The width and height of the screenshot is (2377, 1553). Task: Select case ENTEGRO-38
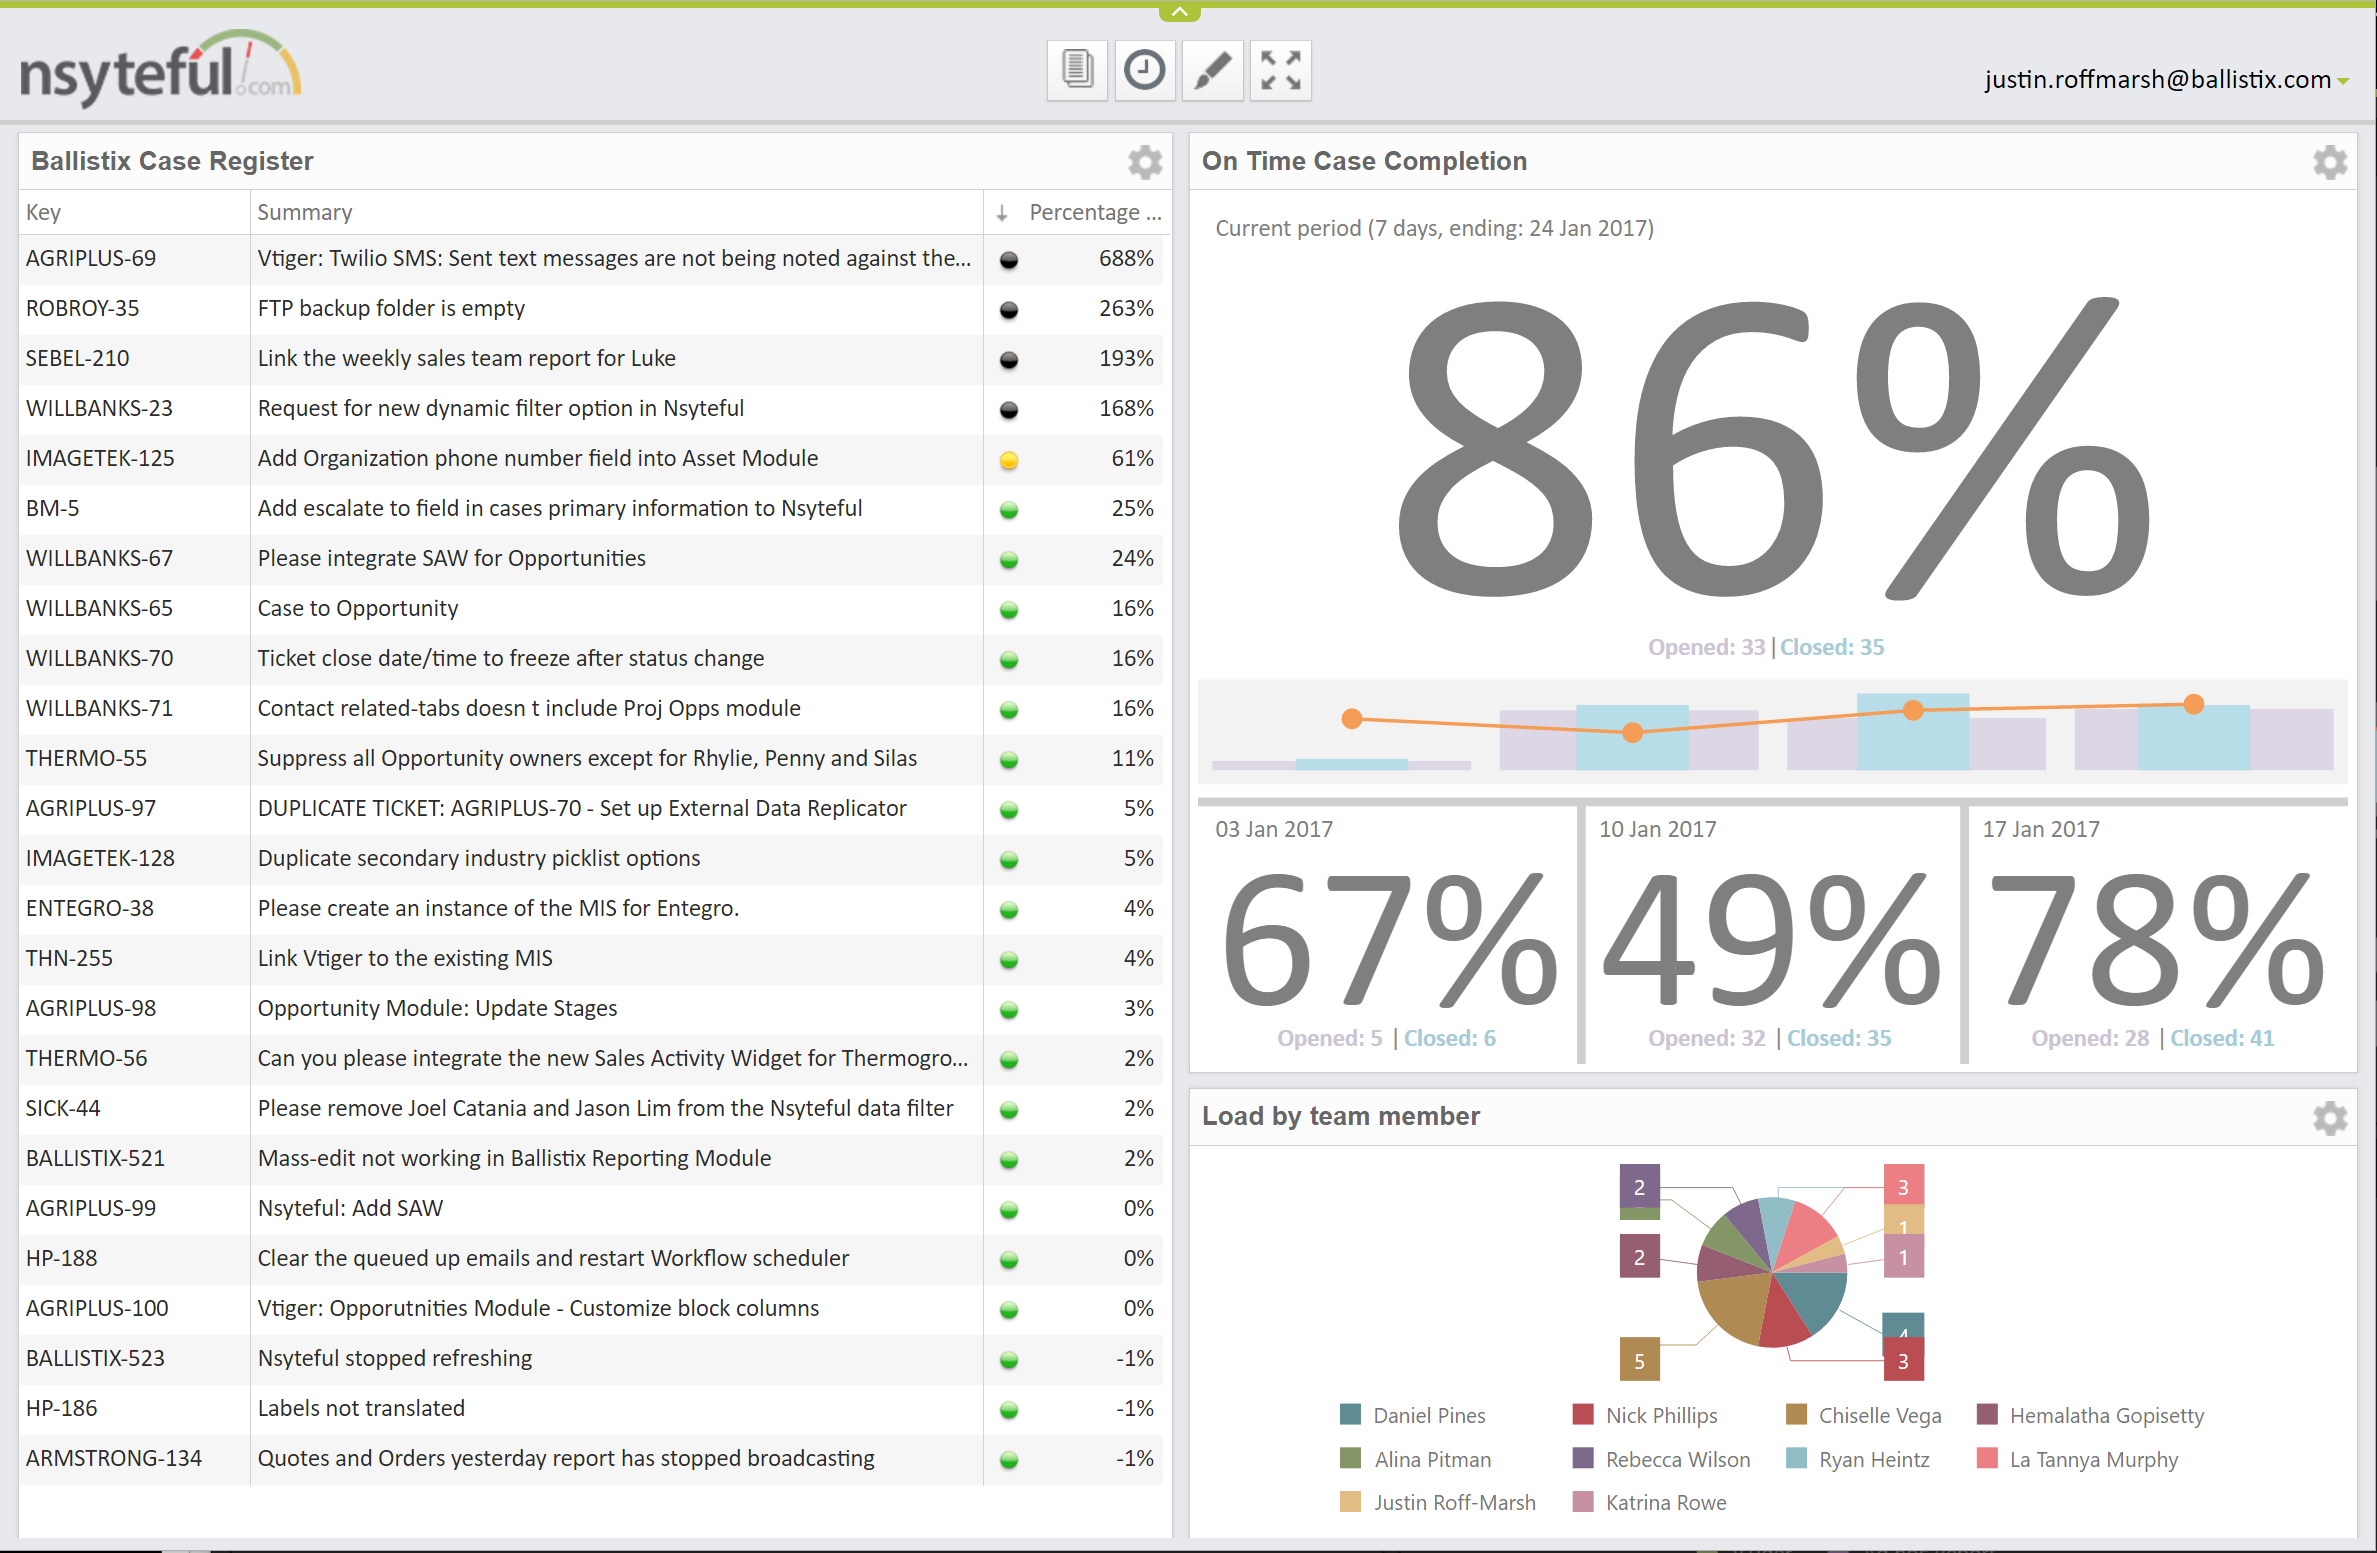click(90, 908)
